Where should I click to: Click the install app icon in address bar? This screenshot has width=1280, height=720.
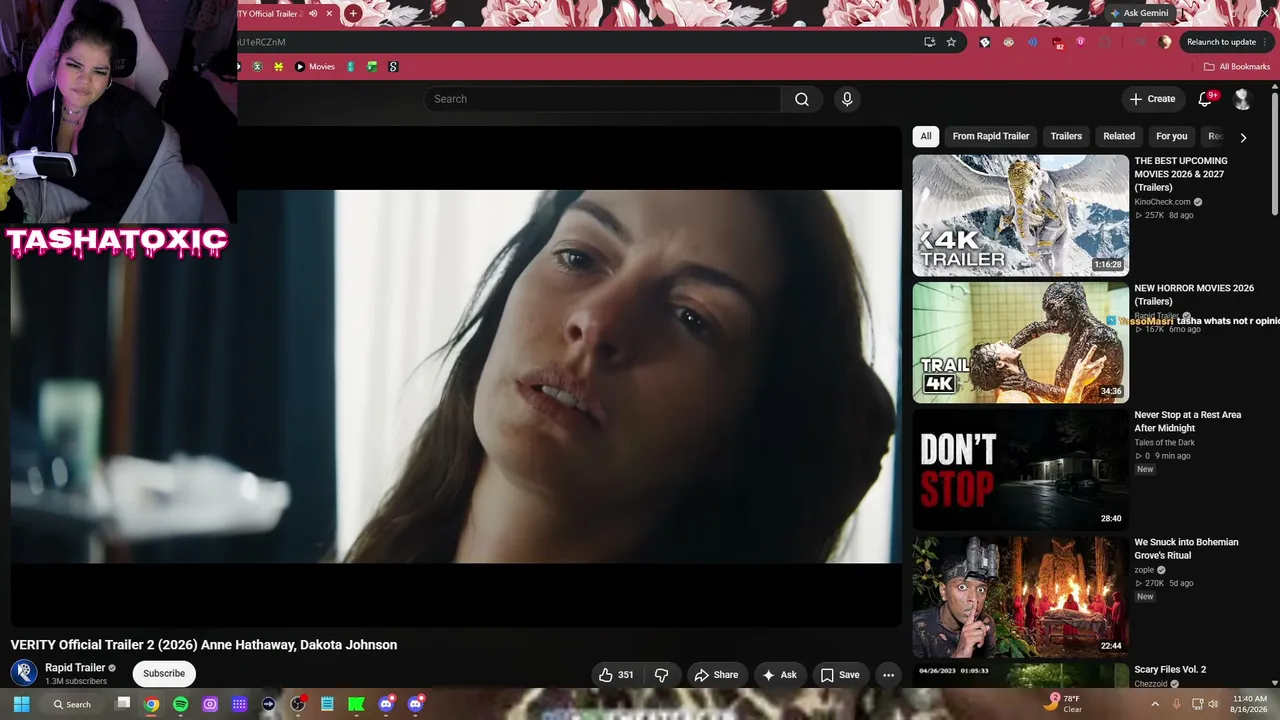pos(929,42)
